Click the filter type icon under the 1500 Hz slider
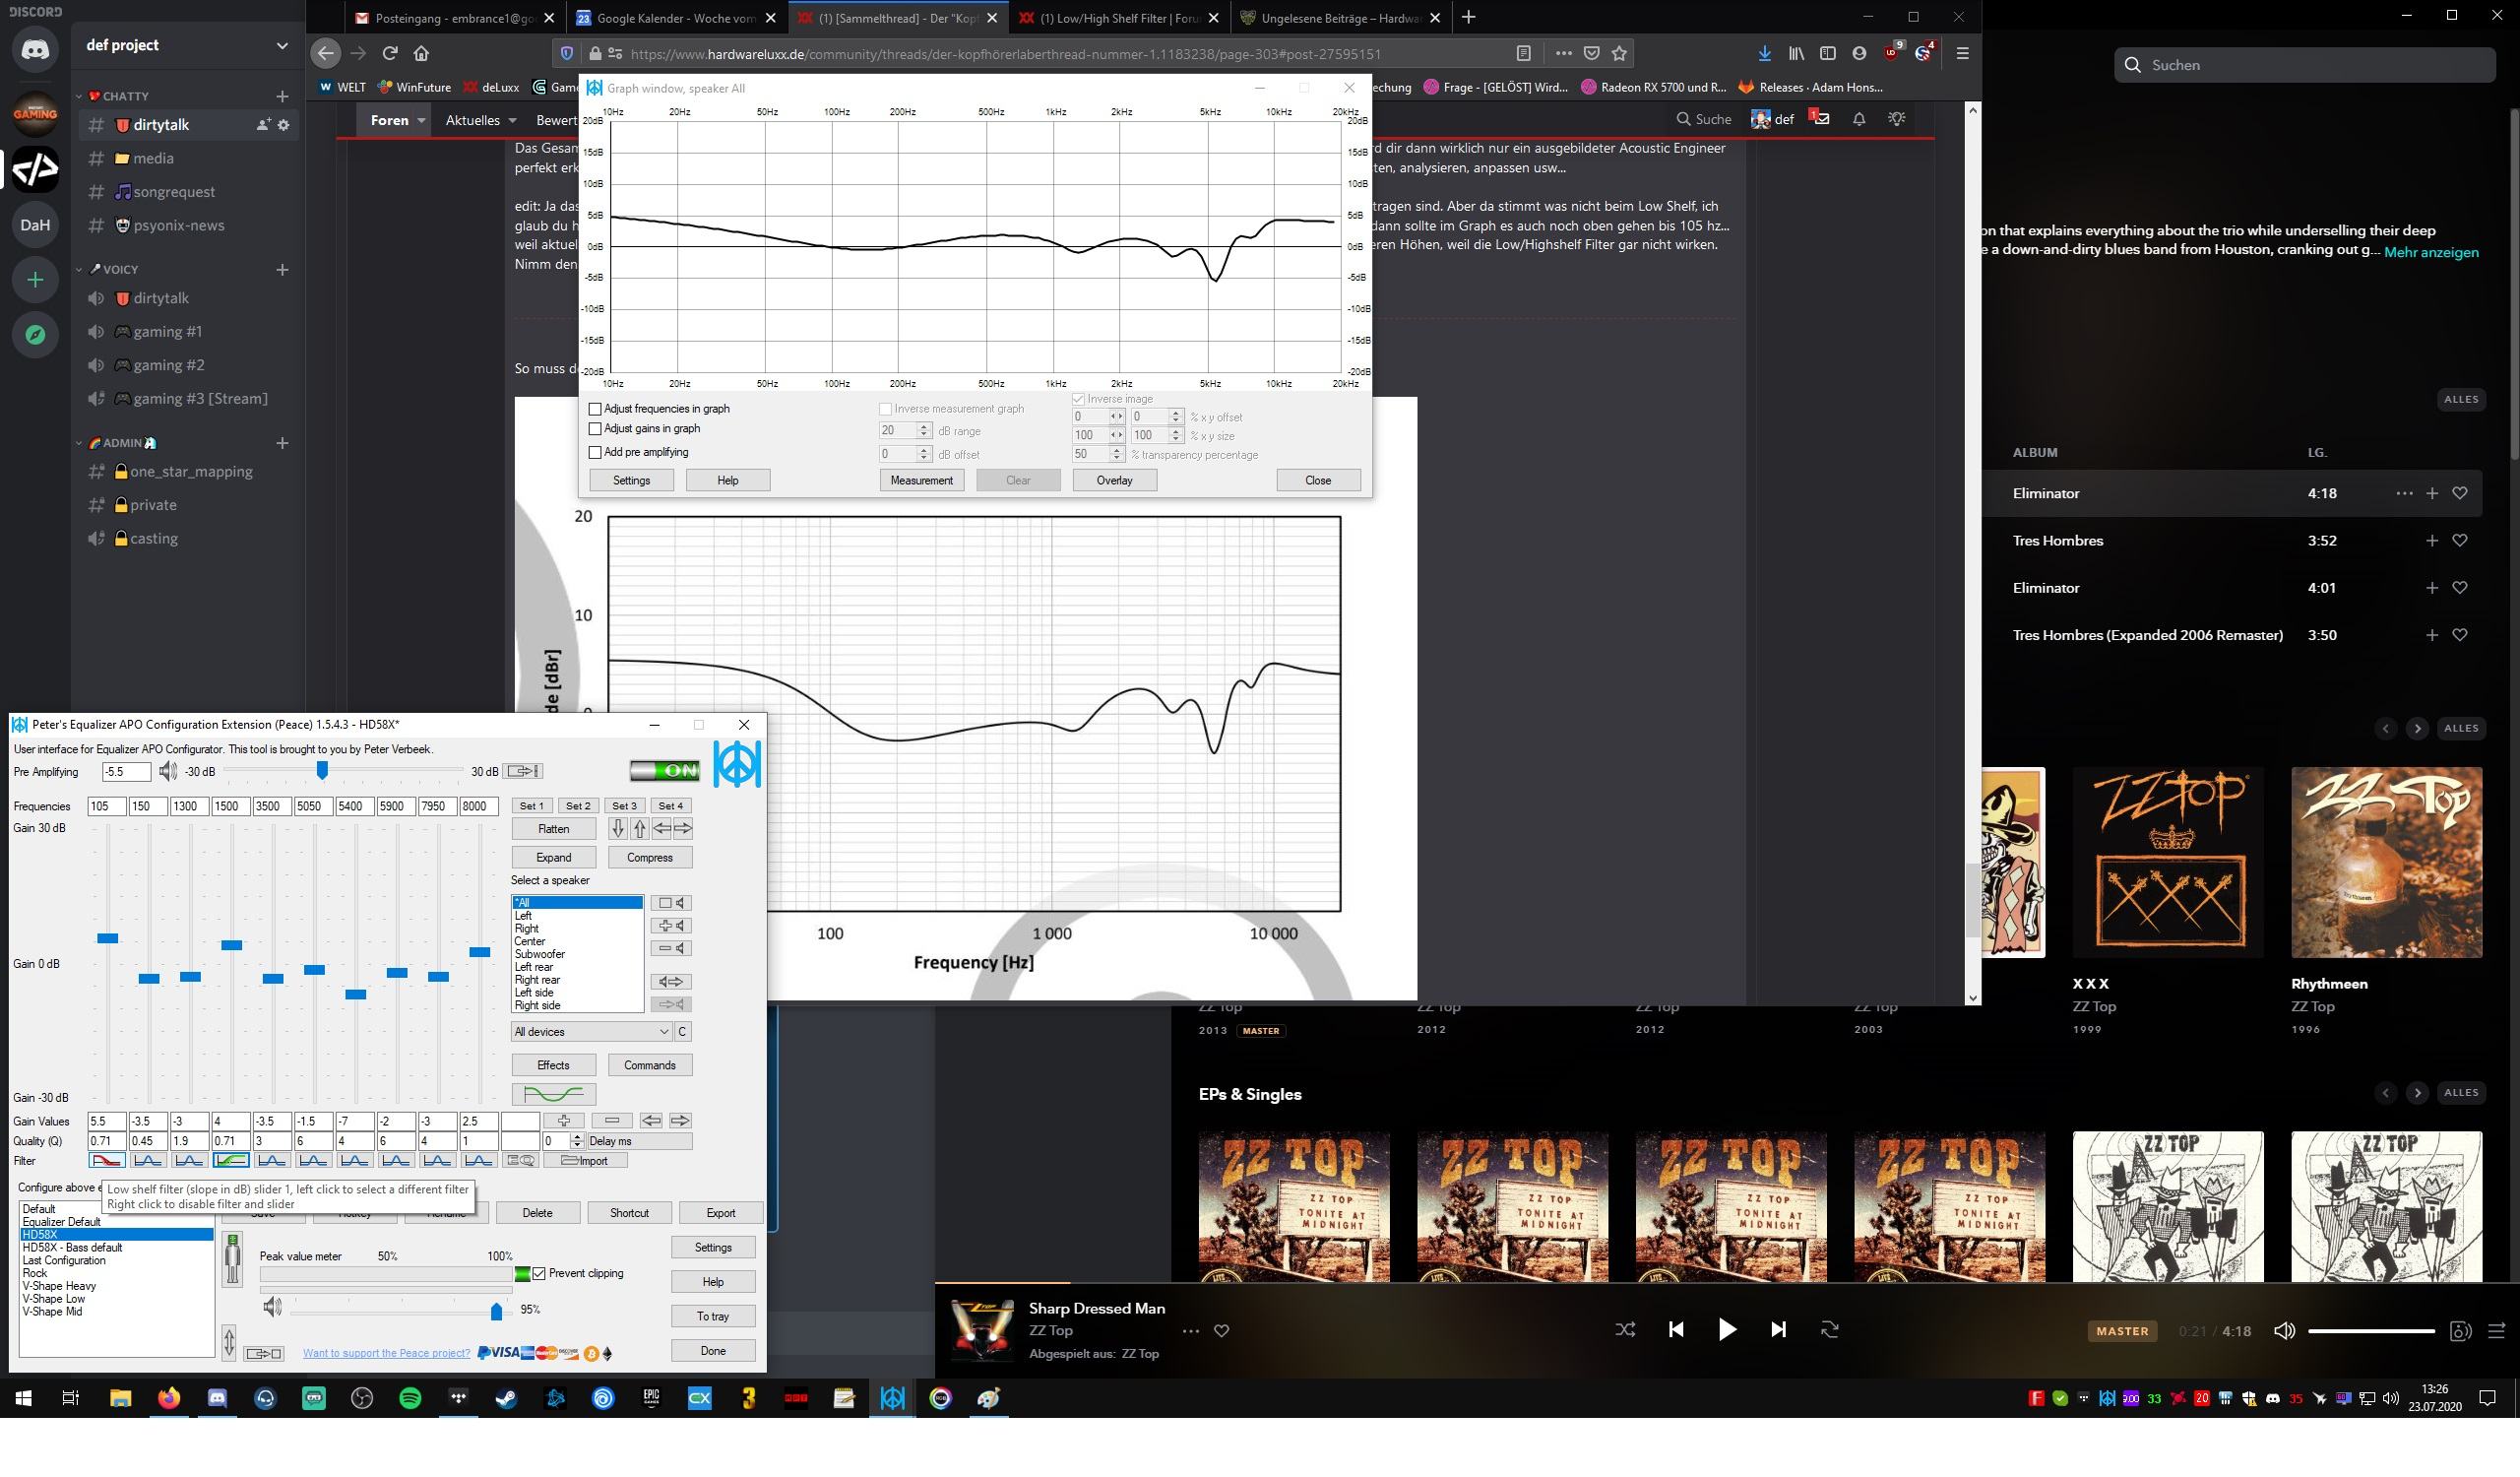This screenshot has width=2520, height=1477. click(x=230, y=1160)
